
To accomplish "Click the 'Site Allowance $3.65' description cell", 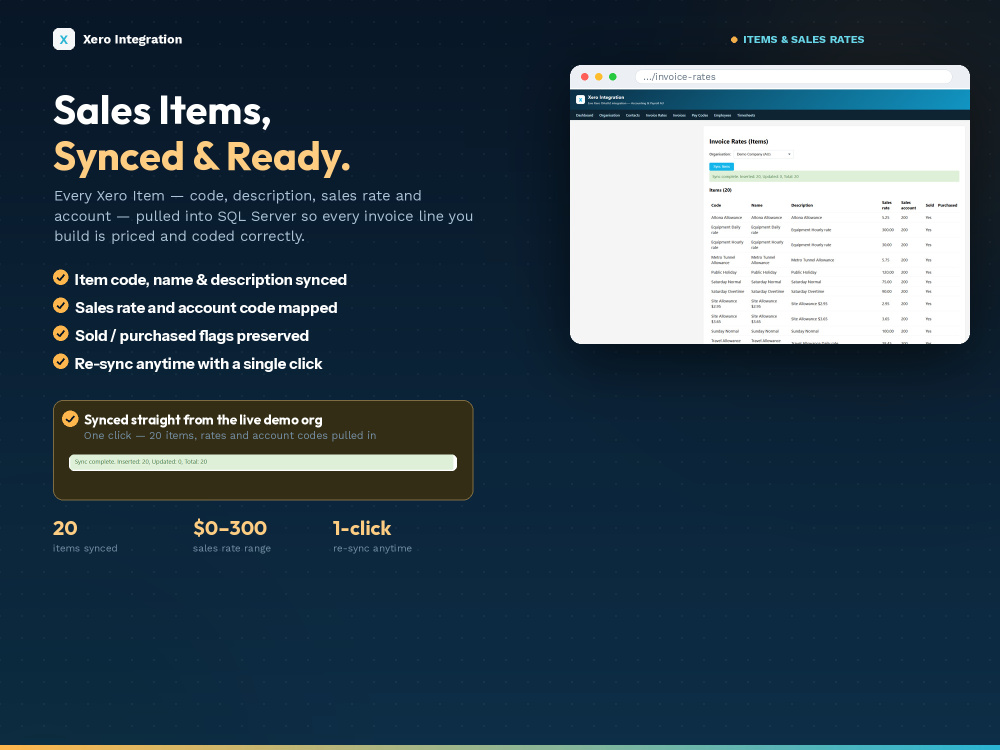I will pyautogui.click(x=809, y=319).
